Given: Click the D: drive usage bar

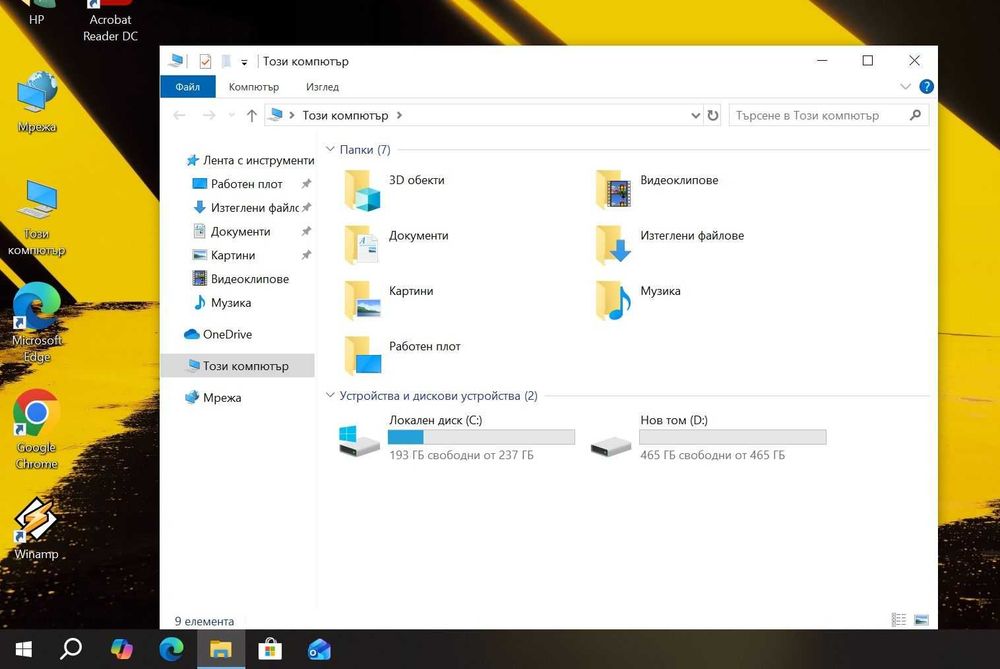Looking at the screenshot, I should [x=733, y=437].
